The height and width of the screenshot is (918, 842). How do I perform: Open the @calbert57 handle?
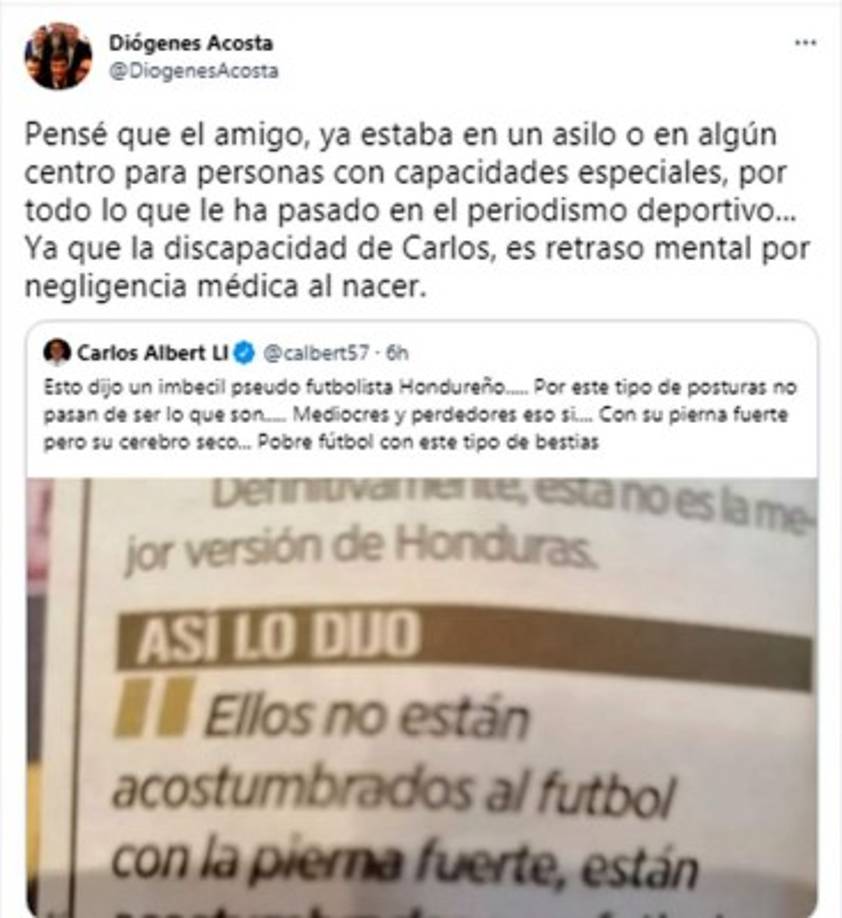point(317,353)
